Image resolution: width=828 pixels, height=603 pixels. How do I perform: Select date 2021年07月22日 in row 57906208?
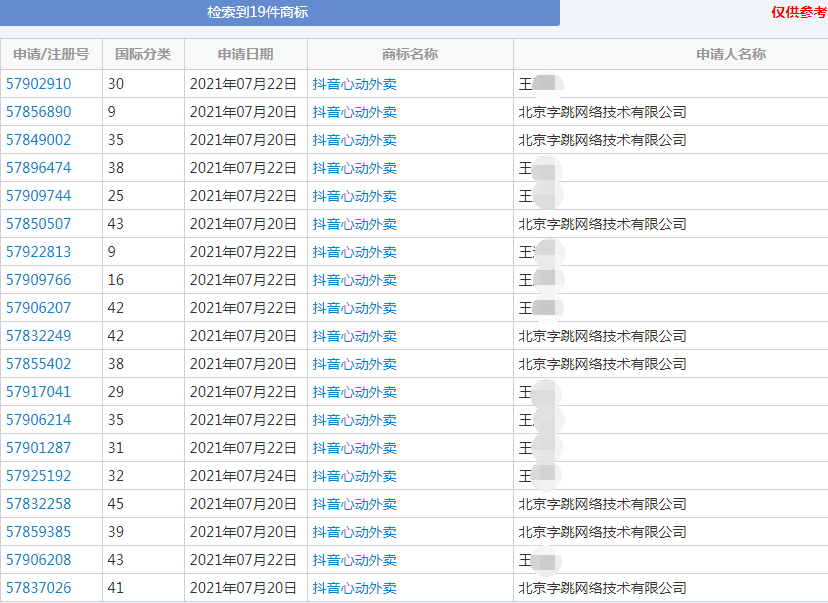[243, 560]
